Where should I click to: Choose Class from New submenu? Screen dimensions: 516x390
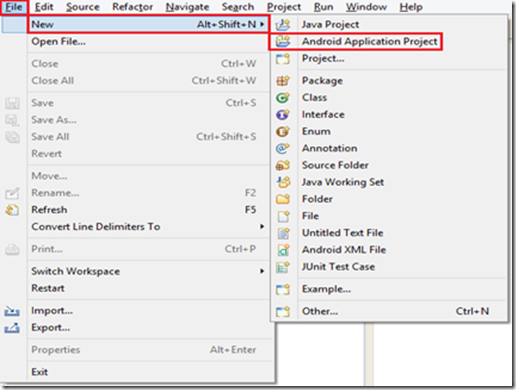tap(389, 98)
